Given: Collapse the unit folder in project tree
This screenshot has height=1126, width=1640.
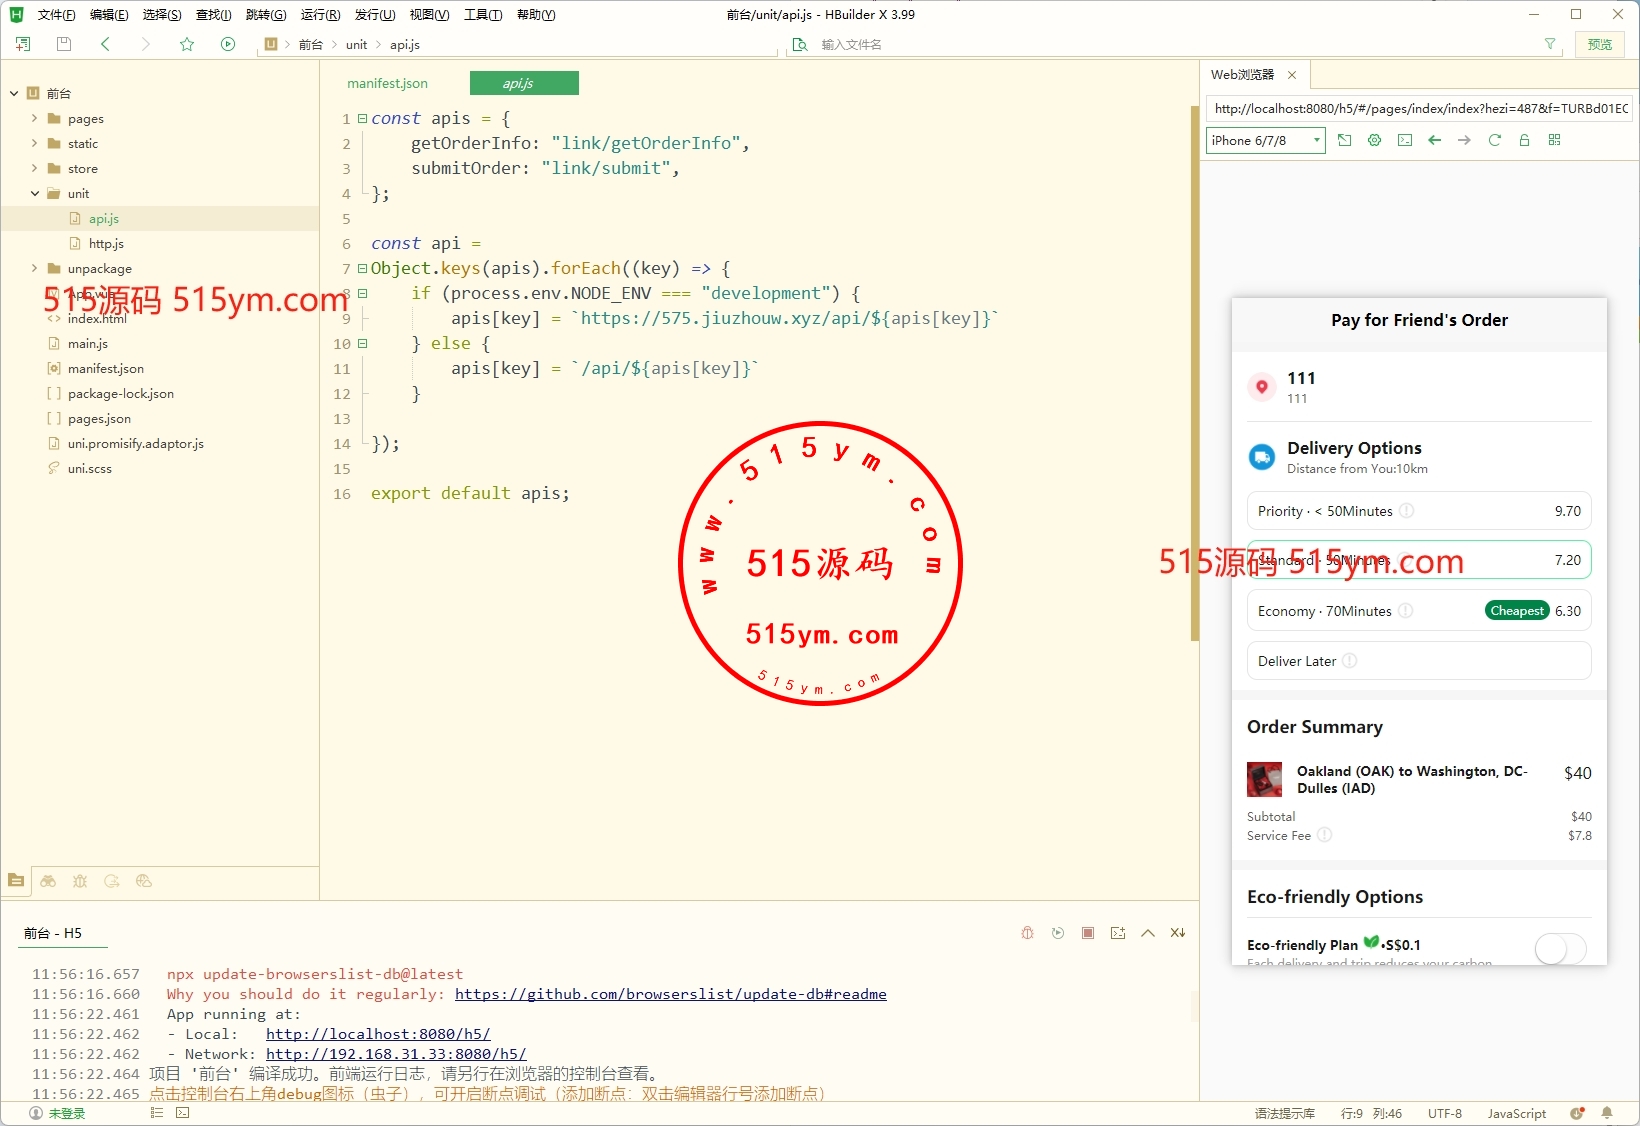Looking at the screenshot, I should click(x=35, y=194).
